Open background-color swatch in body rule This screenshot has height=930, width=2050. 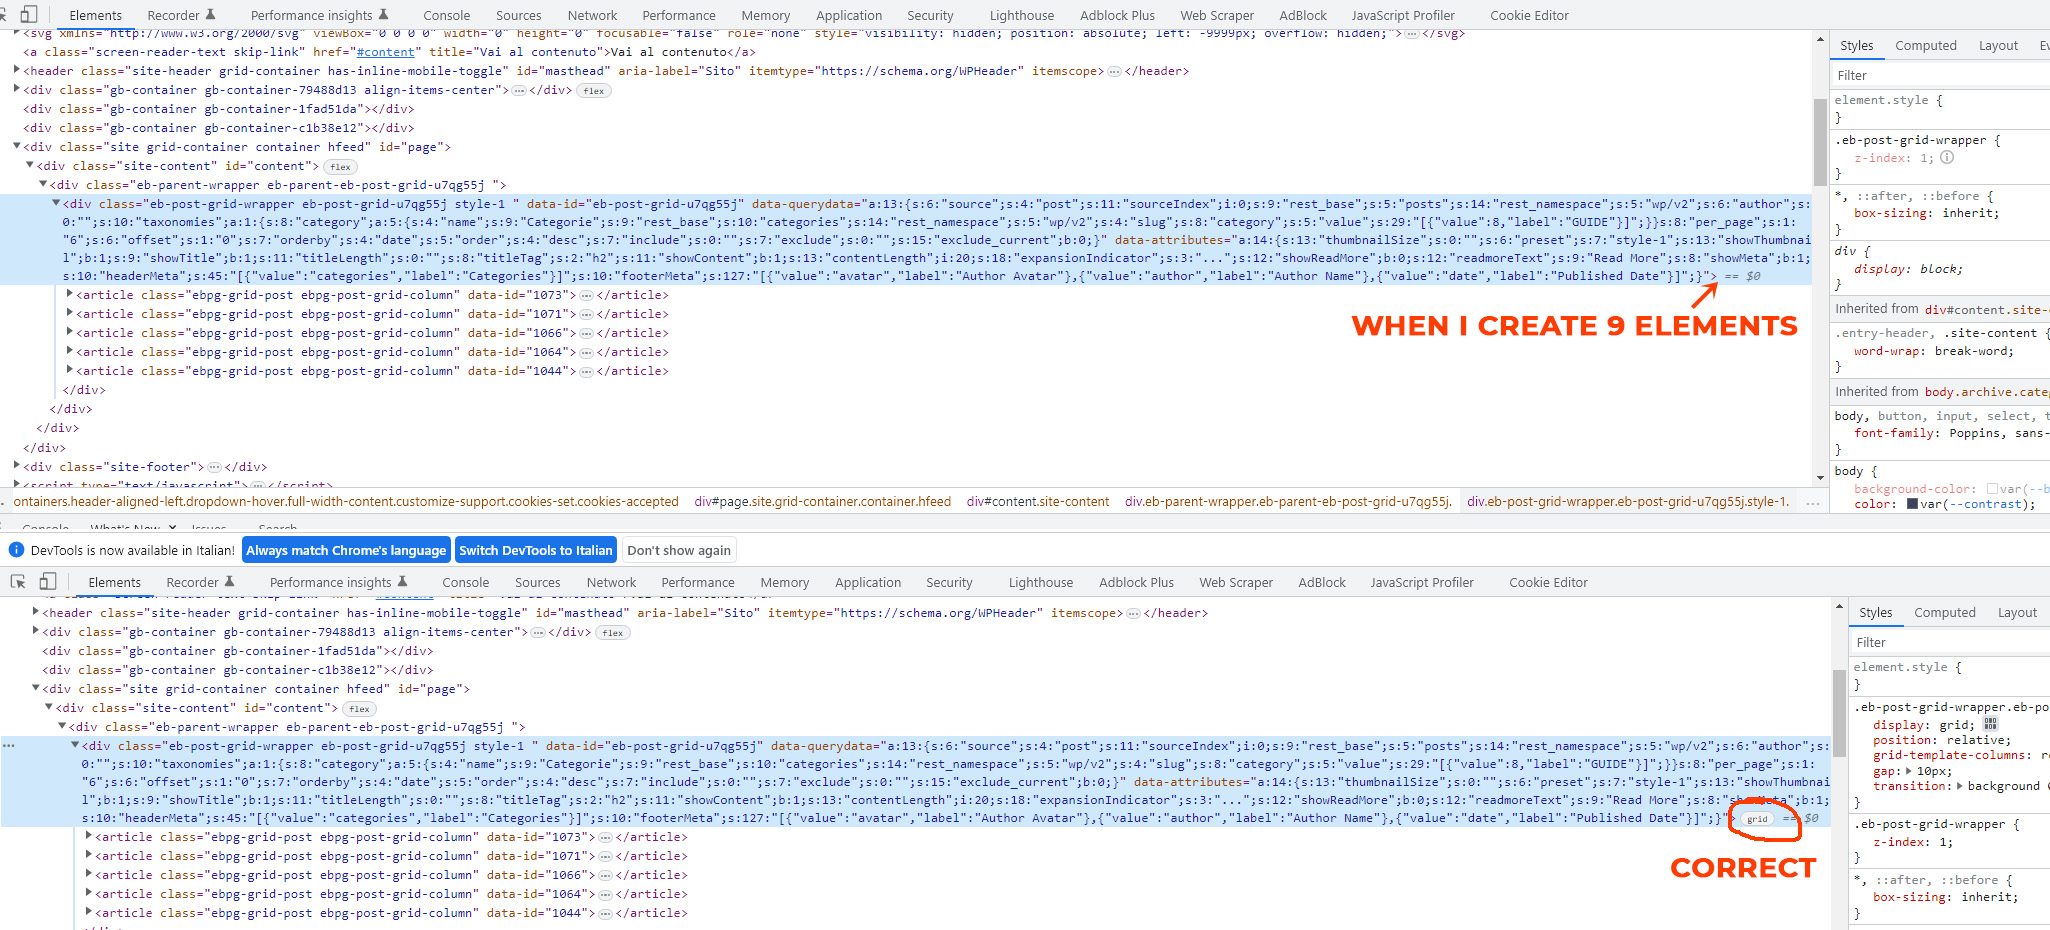(x=1992, y=489)
